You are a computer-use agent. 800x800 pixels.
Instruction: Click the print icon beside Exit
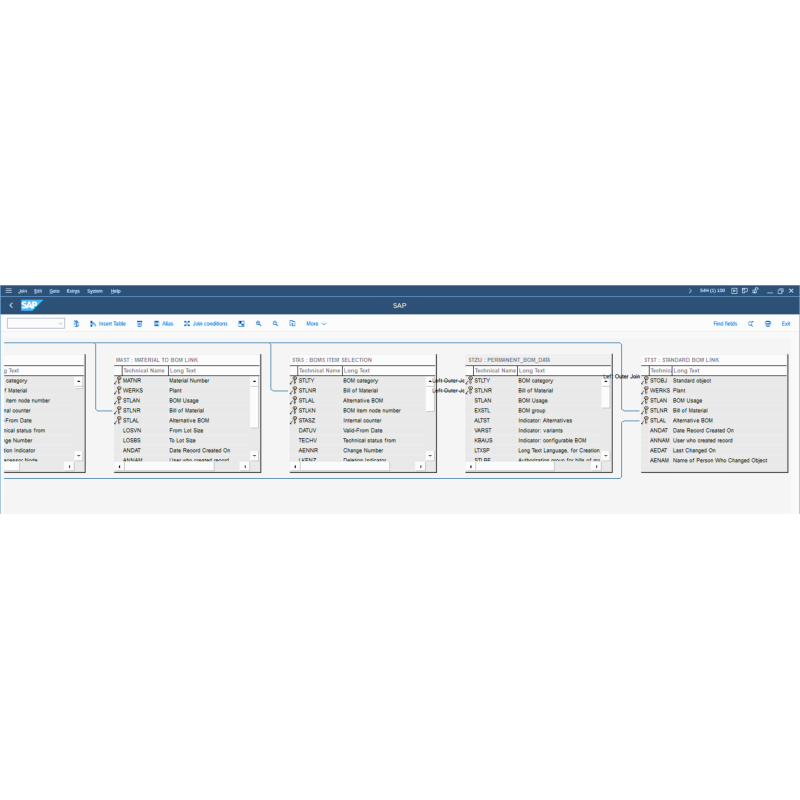(767, 324)
